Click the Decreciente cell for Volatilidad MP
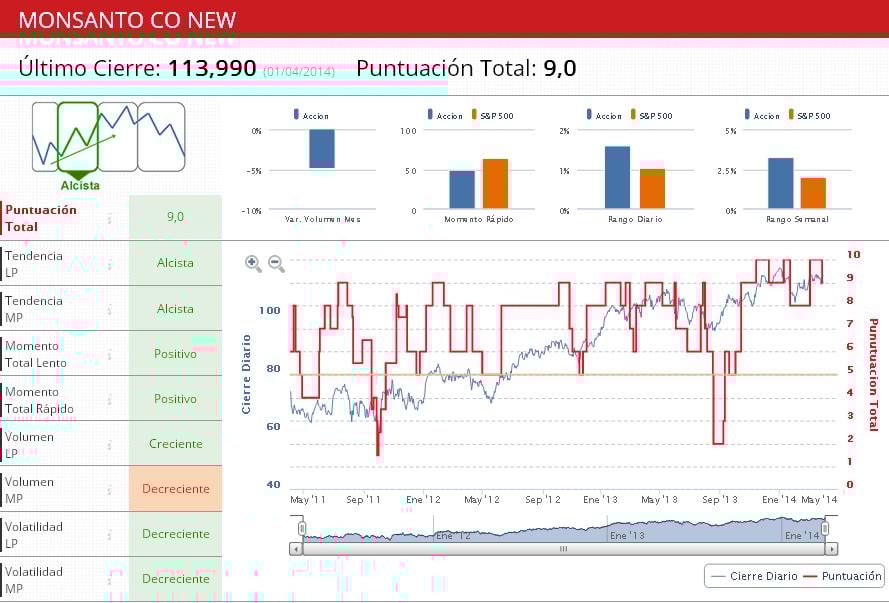The height and width of the screenshot is (603, 889). pos(175,579)
